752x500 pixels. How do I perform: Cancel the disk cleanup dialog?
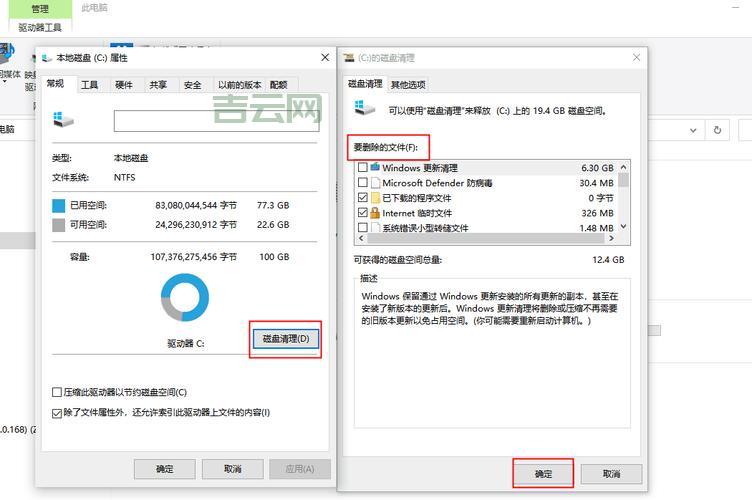[x=611, y=474]
